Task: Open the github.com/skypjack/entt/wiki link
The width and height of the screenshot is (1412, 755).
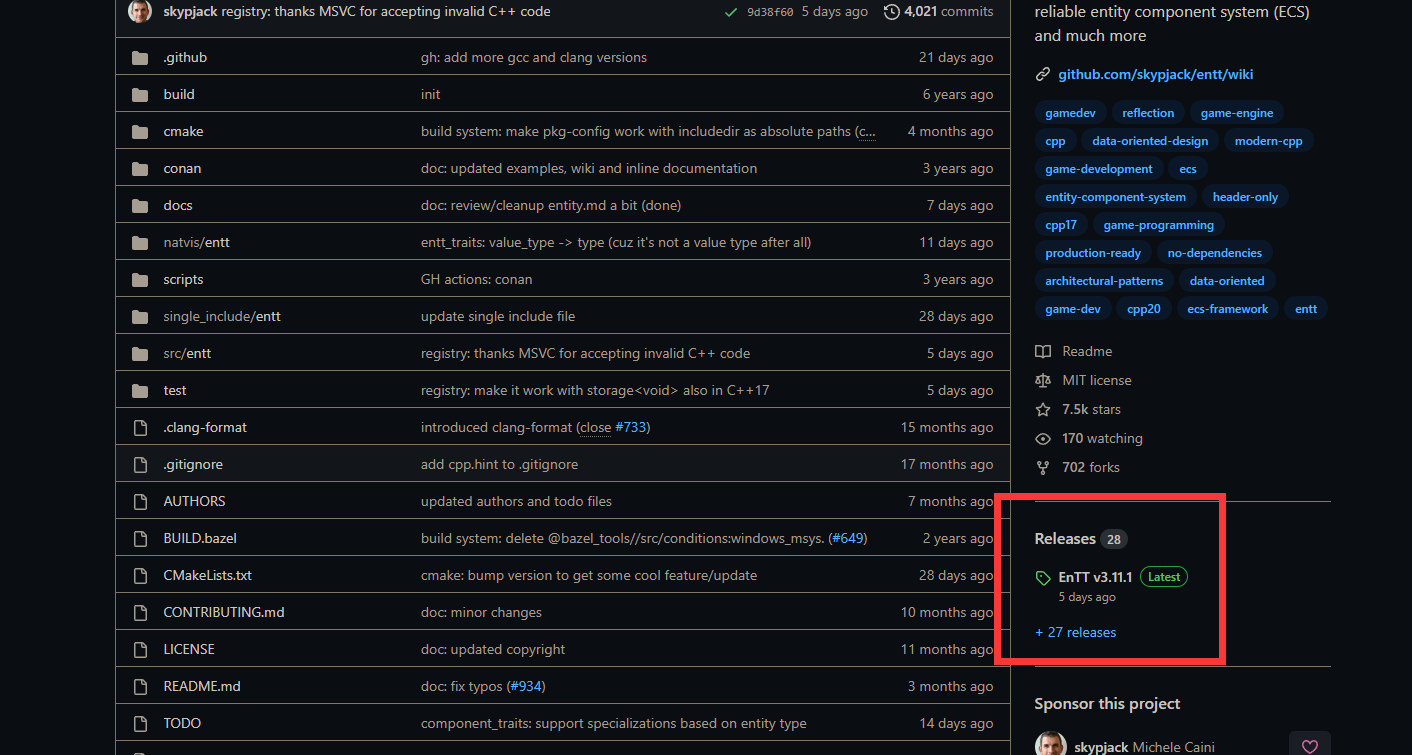Action: point(1155,74)
